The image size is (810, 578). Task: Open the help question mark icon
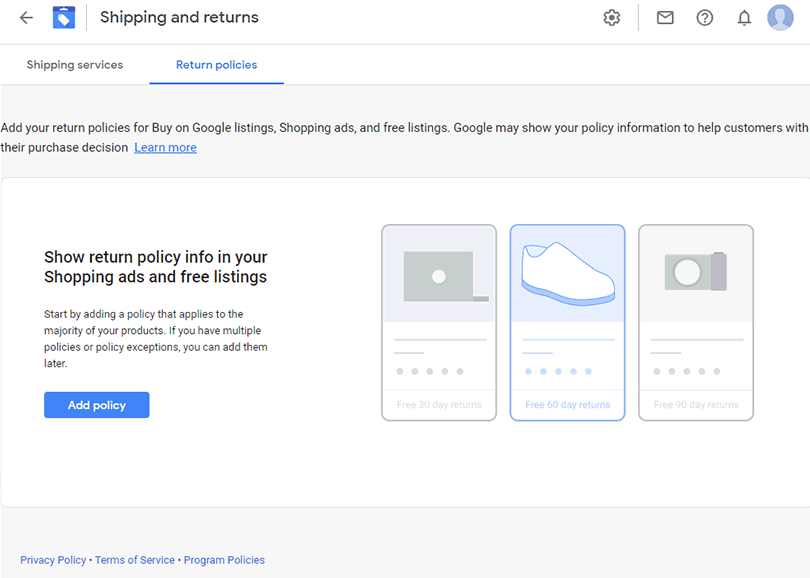(705, 18)
